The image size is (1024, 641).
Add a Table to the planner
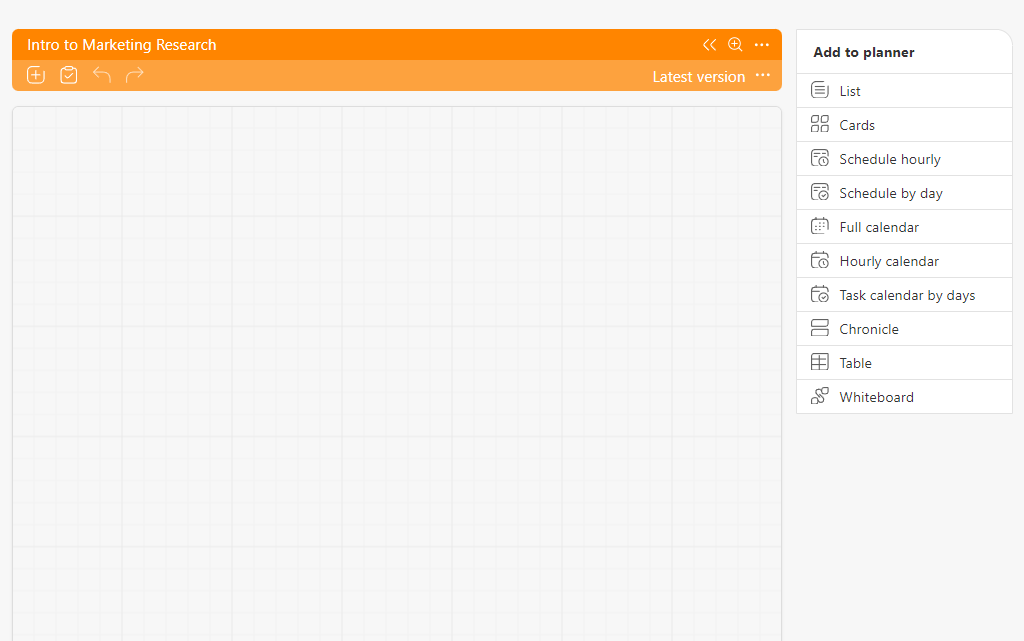coord(904,362)
